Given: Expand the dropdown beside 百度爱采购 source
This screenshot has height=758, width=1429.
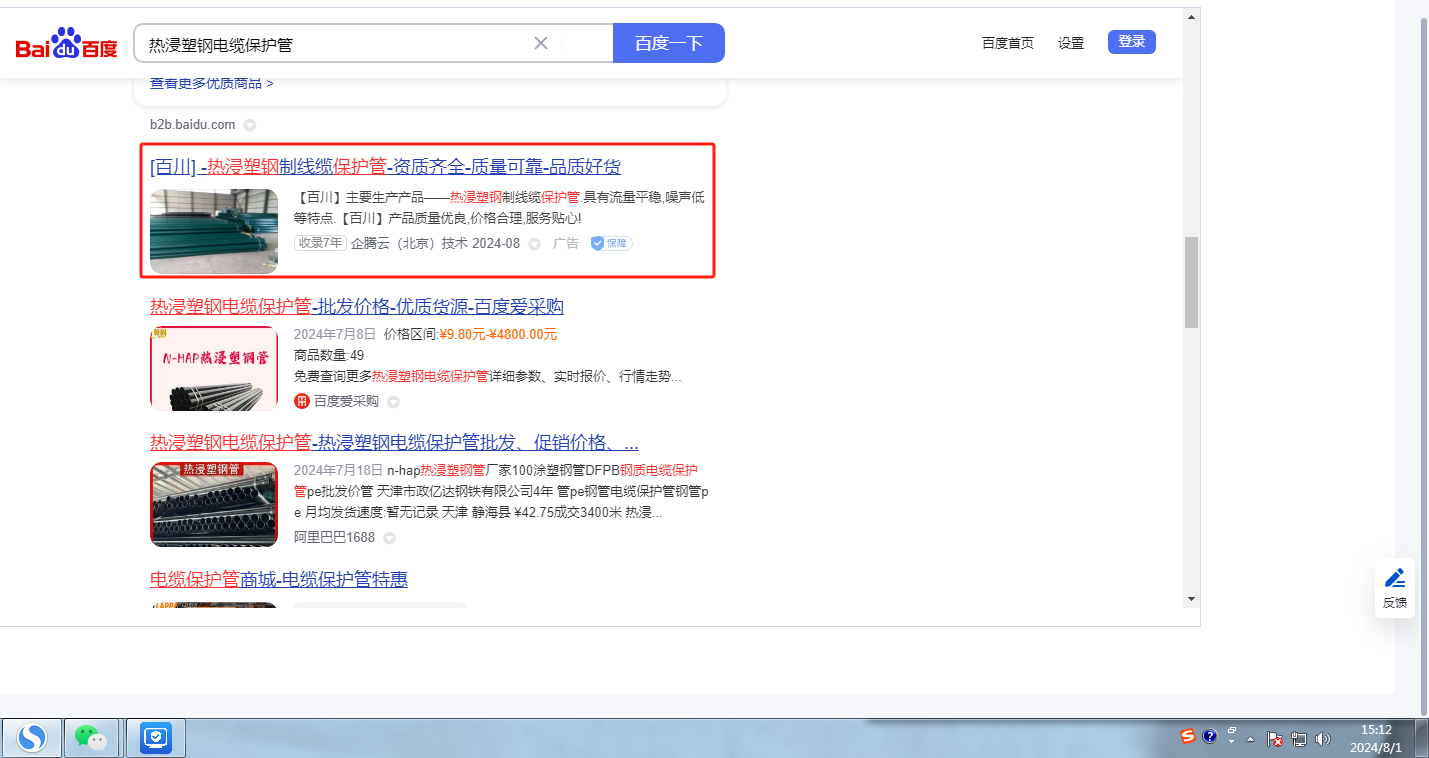Looking at the screenshot, I should [393, 402].
